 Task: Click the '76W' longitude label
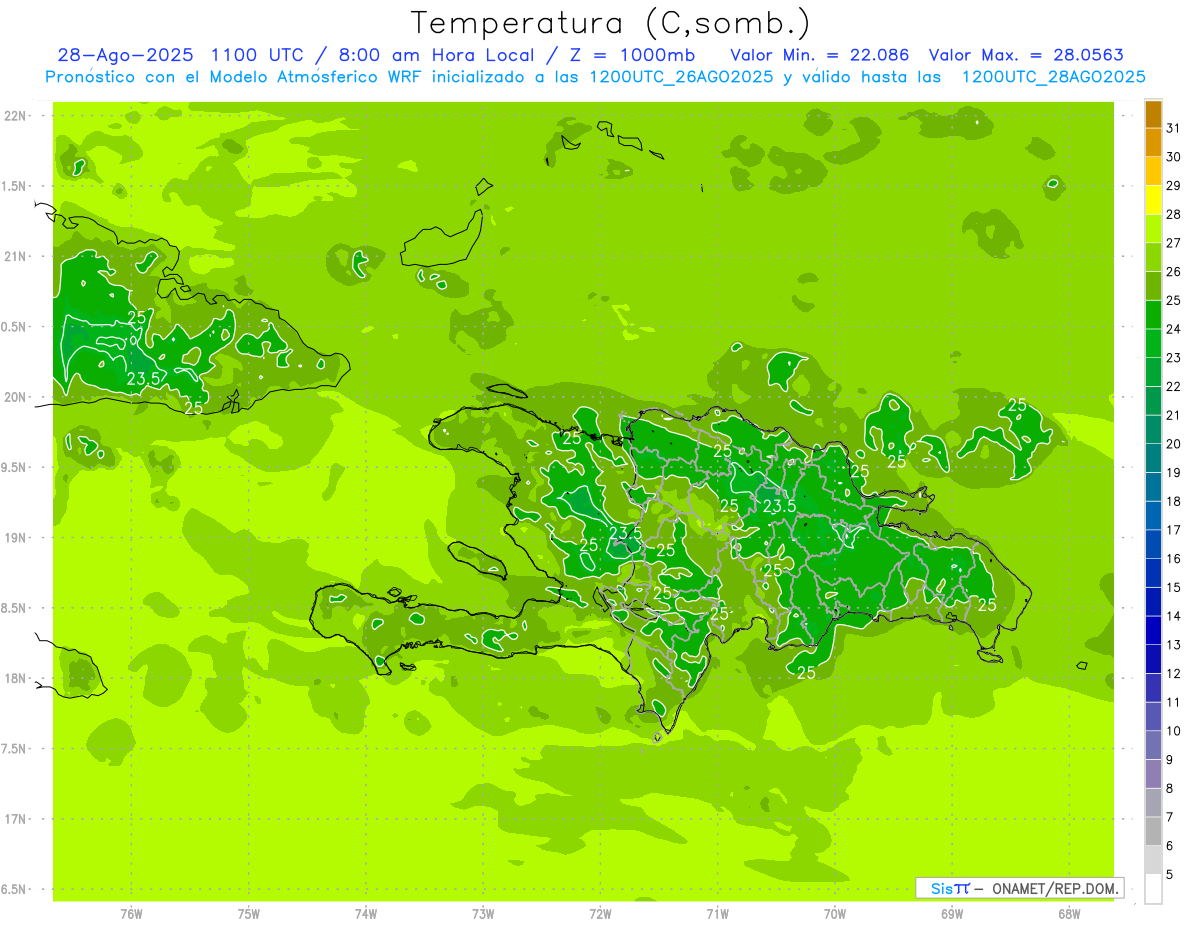click(131, 914)
